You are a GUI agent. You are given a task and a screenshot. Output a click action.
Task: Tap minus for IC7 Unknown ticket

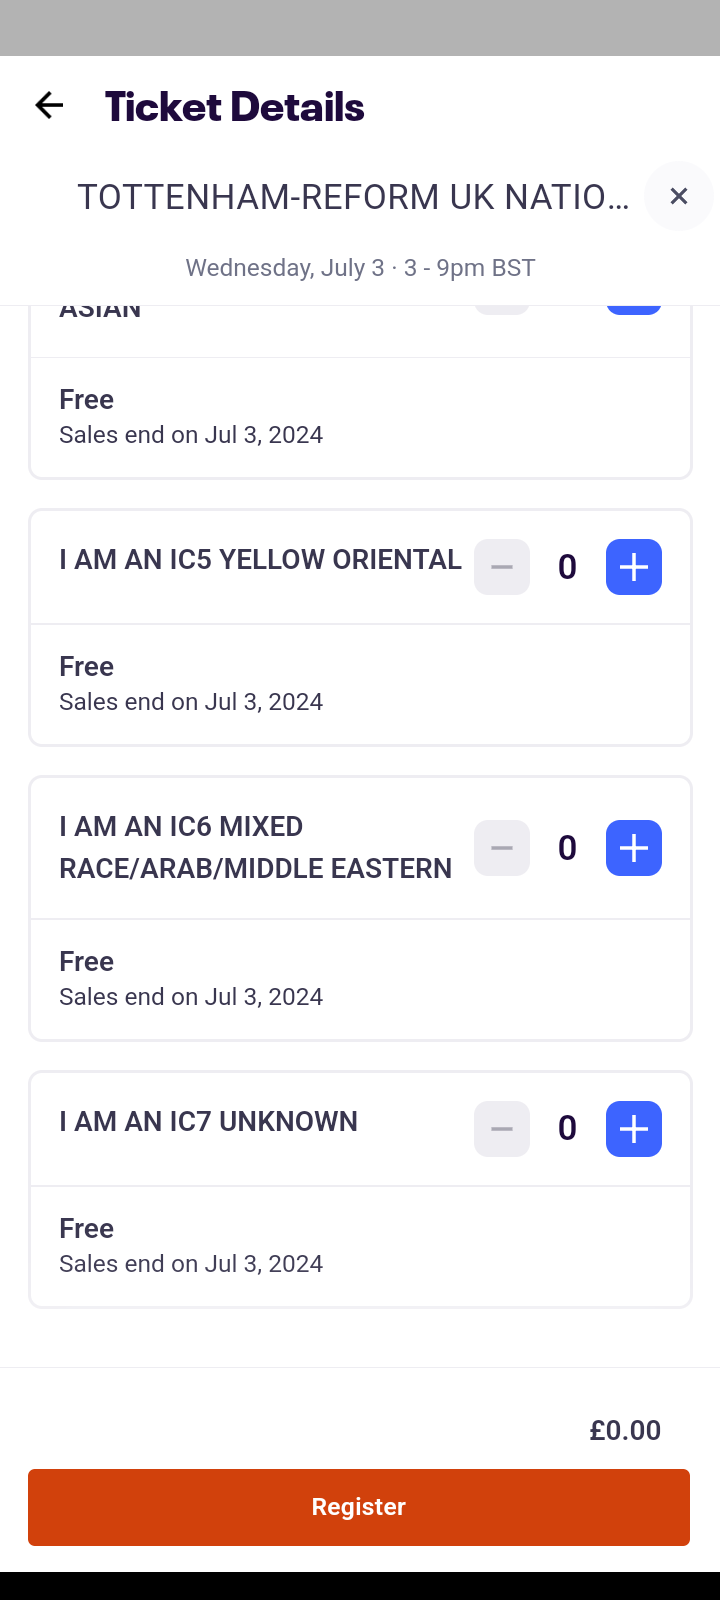point(502,1129)
